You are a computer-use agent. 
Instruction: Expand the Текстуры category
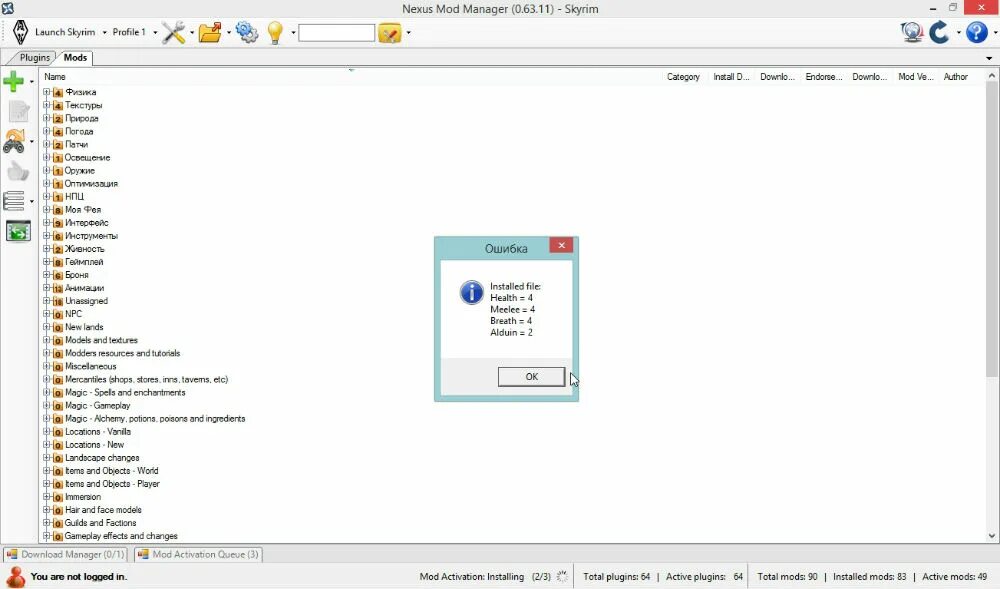point(47,105)
